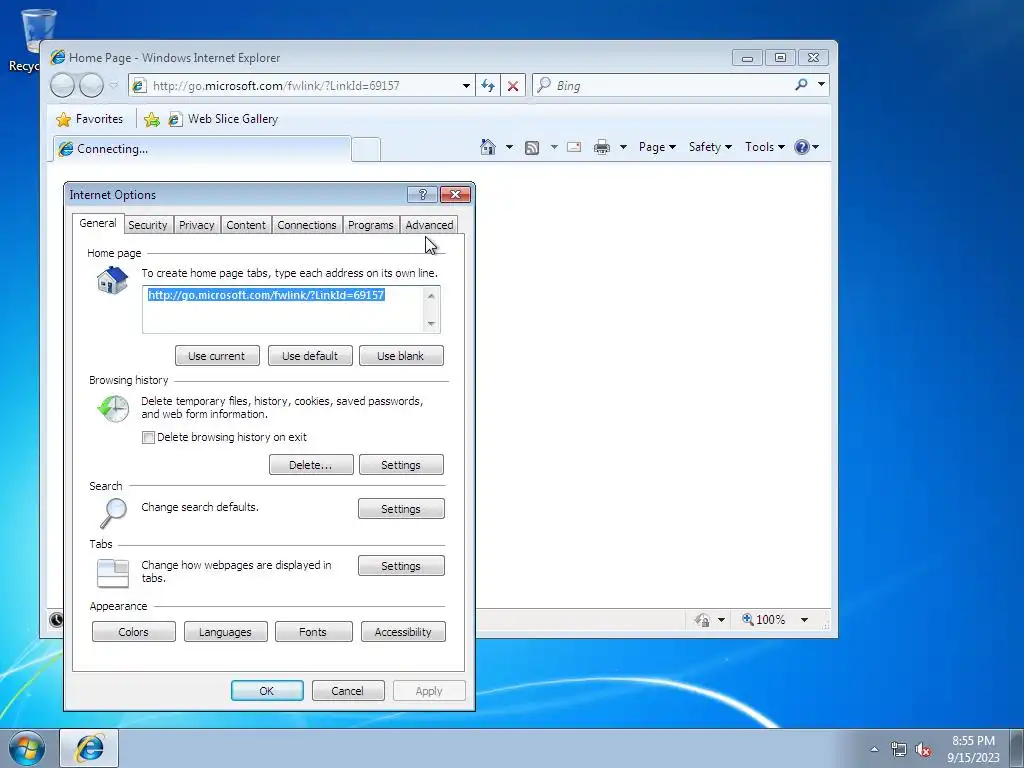Click the Internet Options help question mark button
The height and width of the screenshot is (768, 1024).
click(422, 194)
